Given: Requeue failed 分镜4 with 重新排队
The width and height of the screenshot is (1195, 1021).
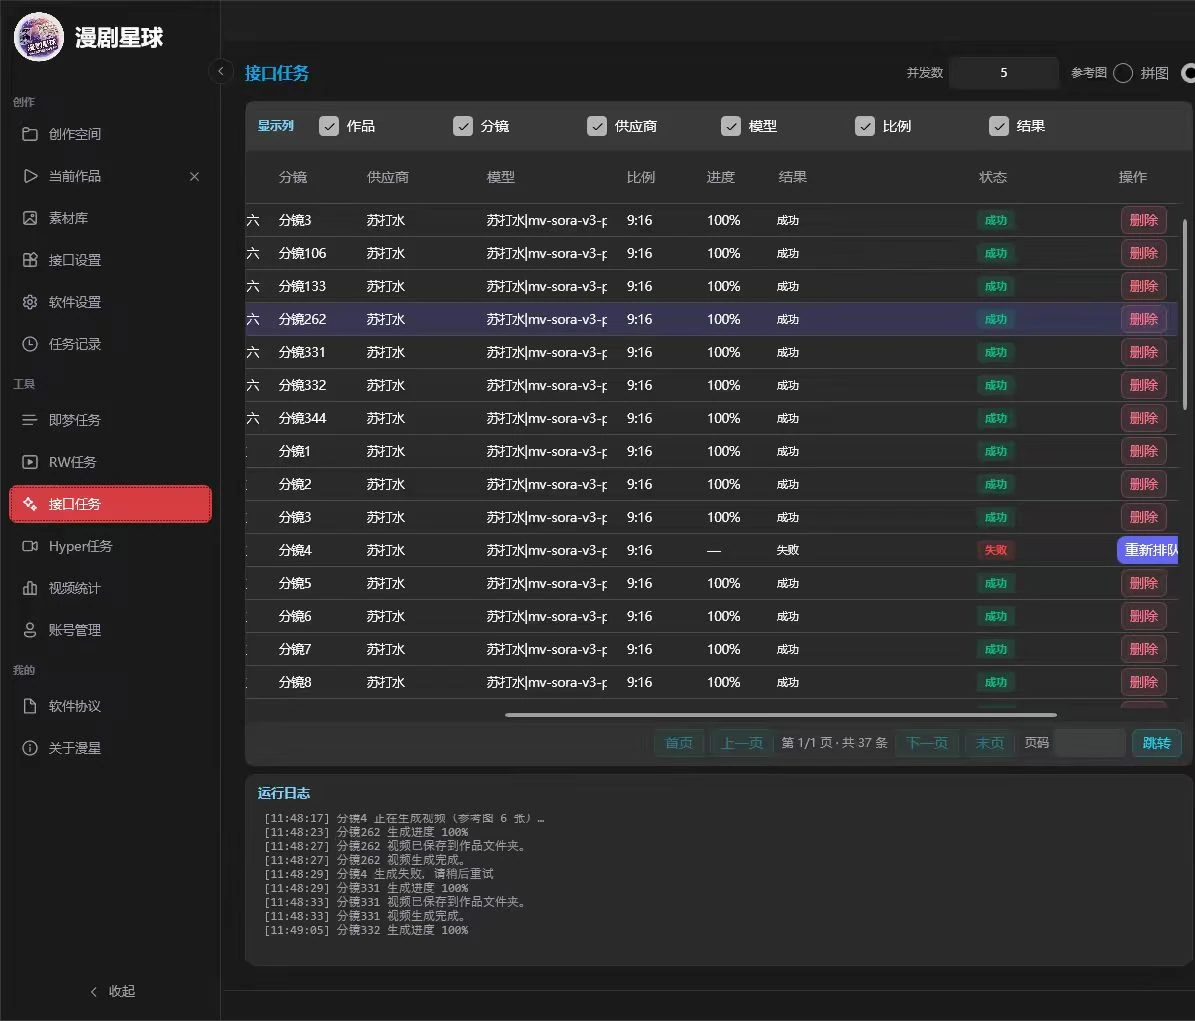Looking at the screenshot, I should click(1148, 550).
